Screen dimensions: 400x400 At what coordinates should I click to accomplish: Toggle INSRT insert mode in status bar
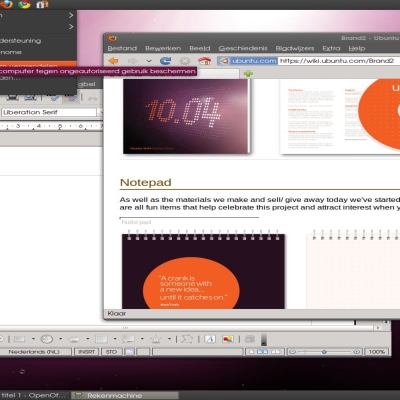[87, 352]
